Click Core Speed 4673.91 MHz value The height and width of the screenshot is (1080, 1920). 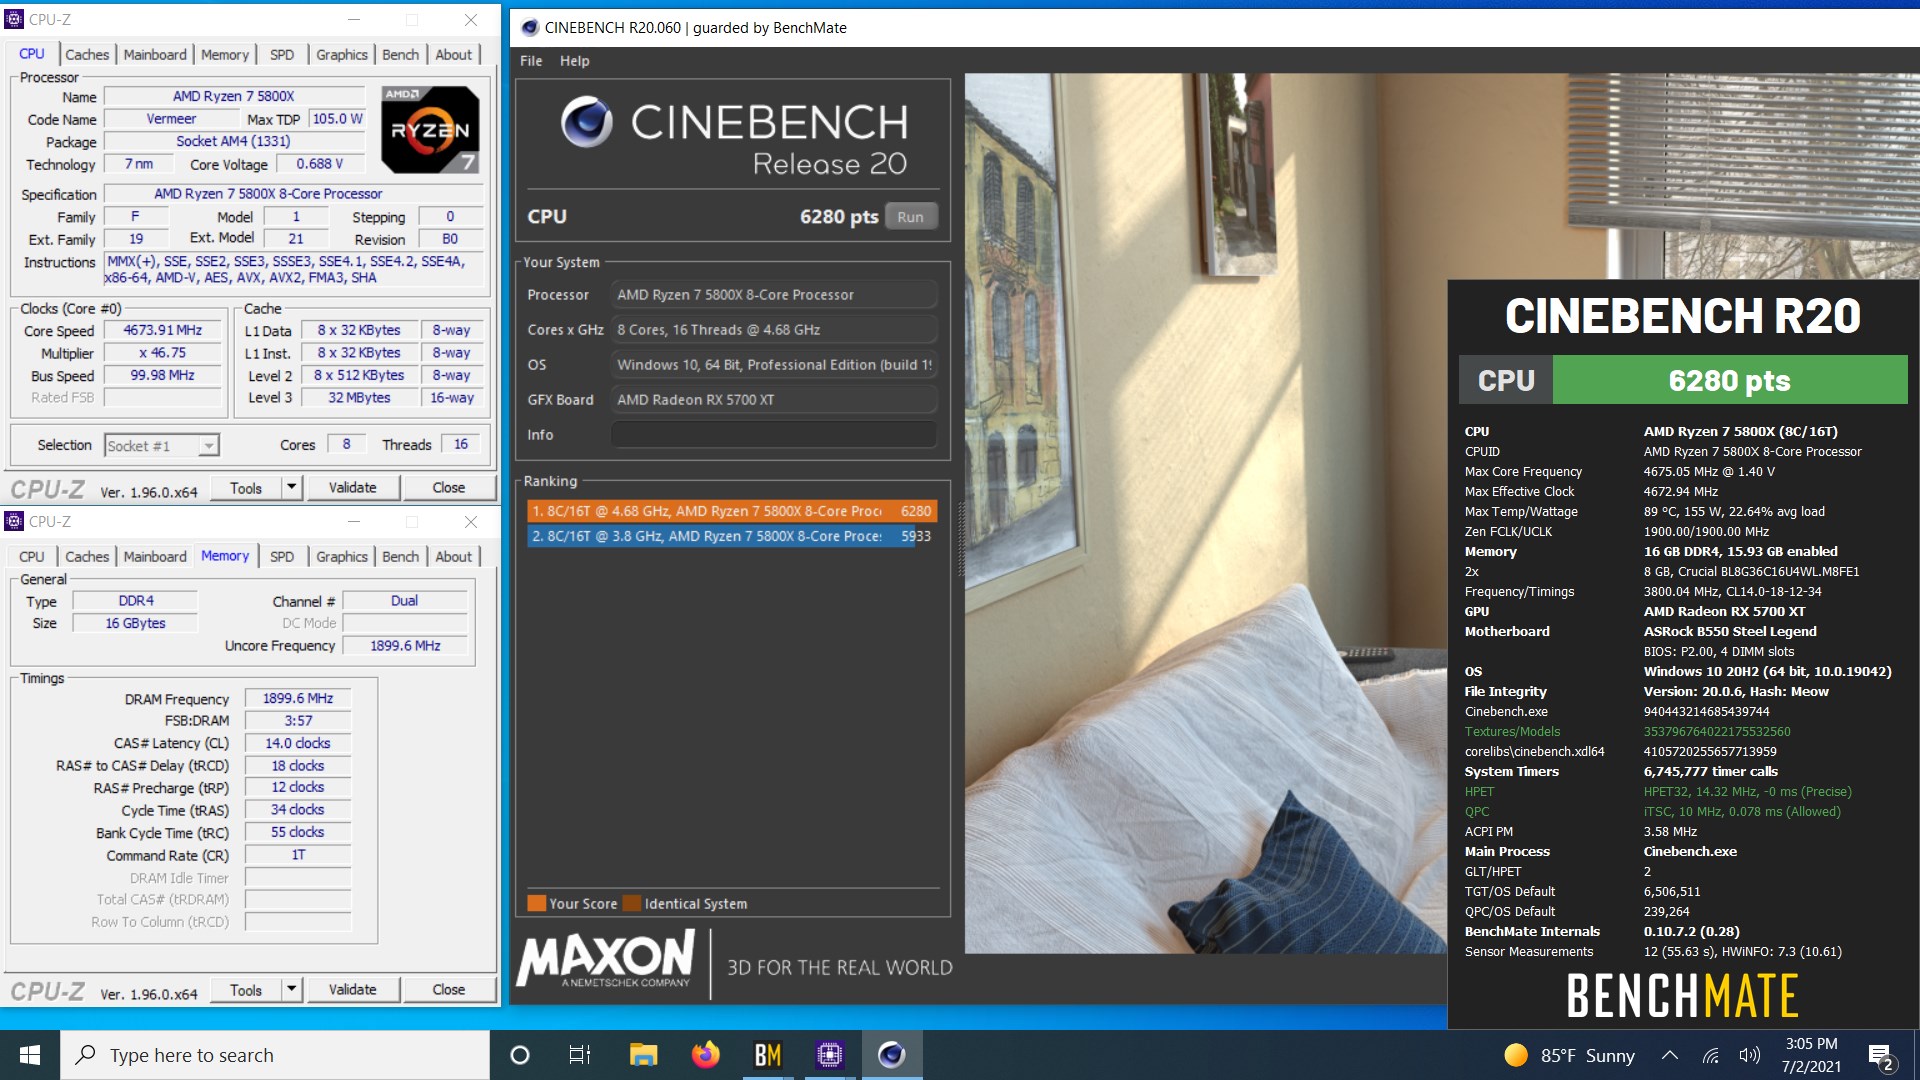163,330
